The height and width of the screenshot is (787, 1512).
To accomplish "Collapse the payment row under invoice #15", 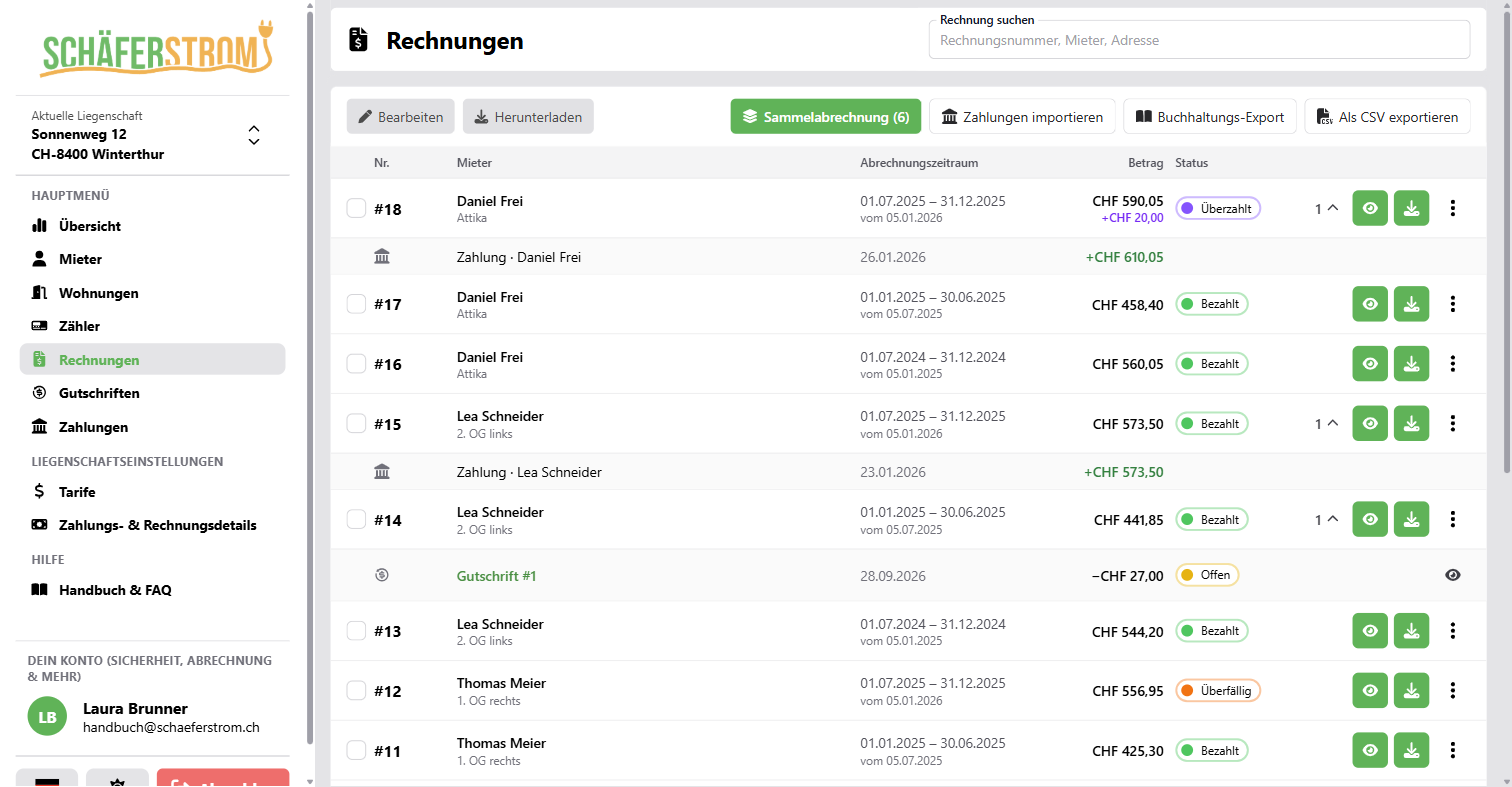I will pyautogui.click(x=1326, y=424).
